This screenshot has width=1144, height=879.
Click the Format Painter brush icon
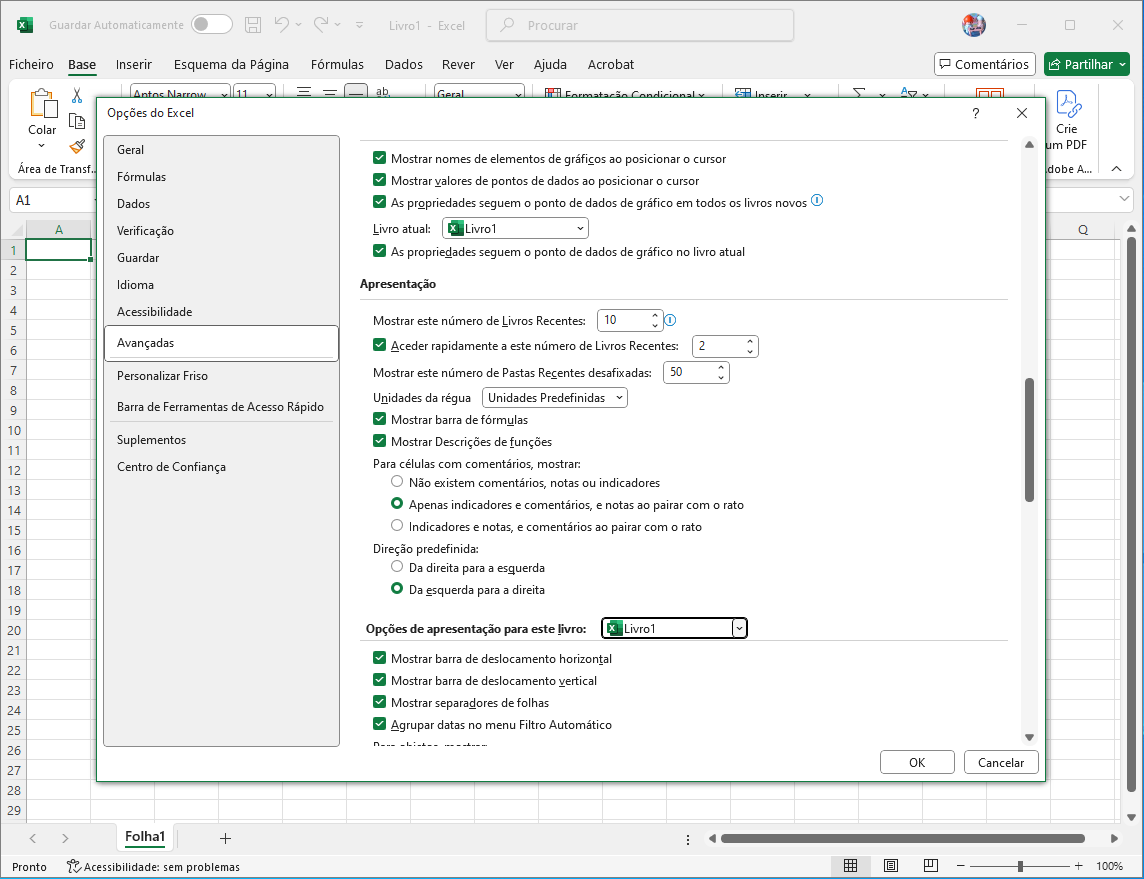[x=77, y=146]
